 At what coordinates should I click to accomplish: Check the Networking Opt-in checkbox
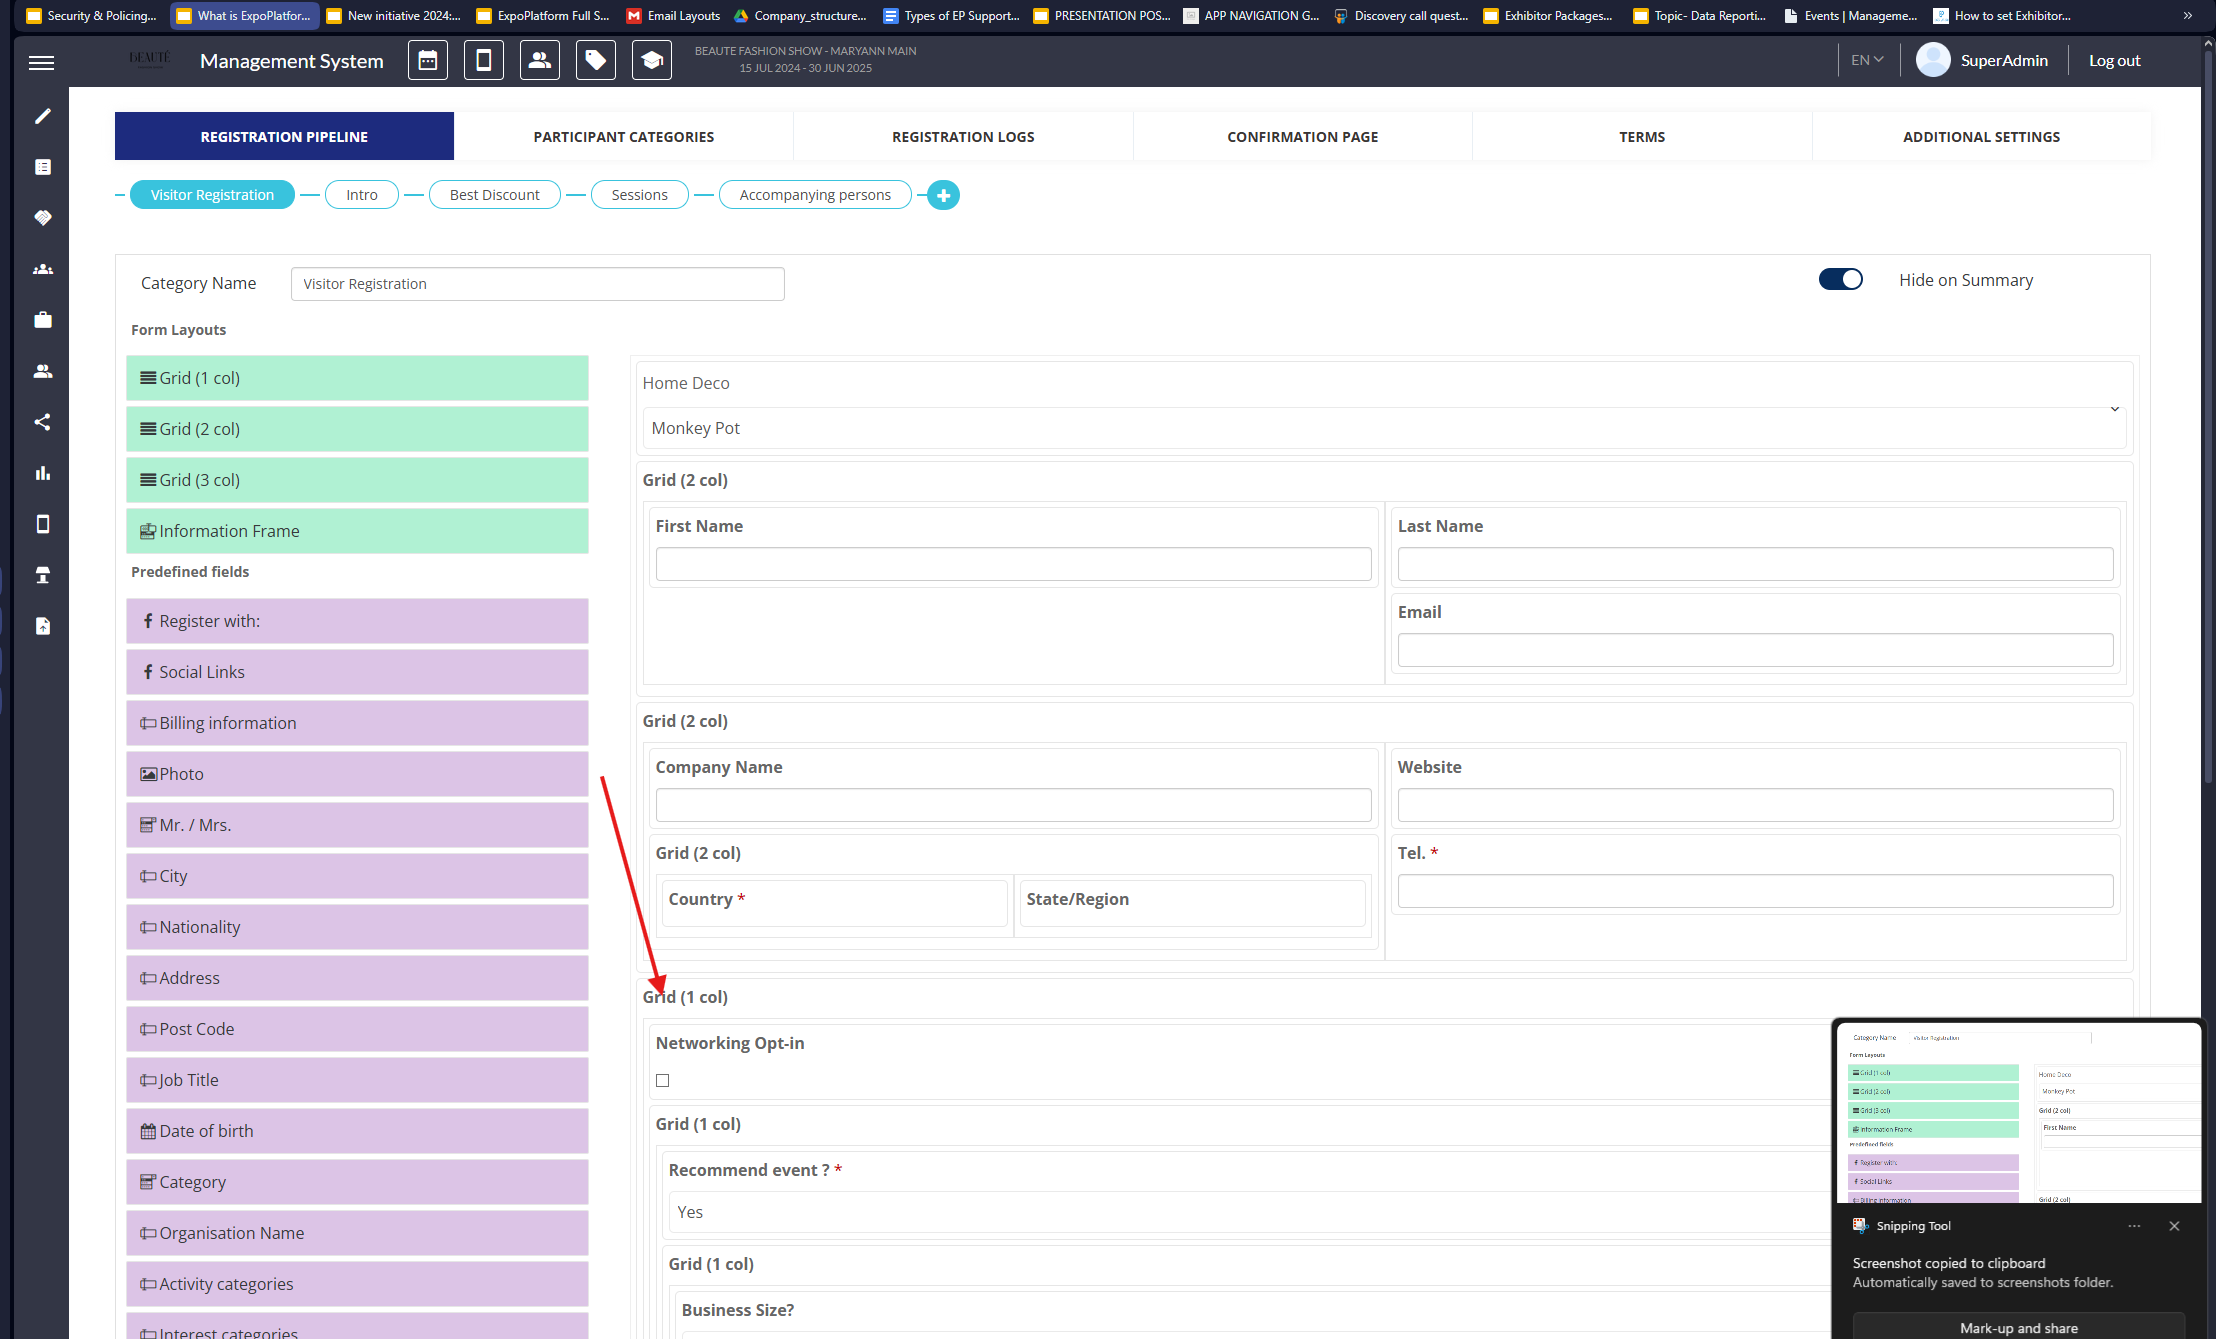[x=662, y=1080]
